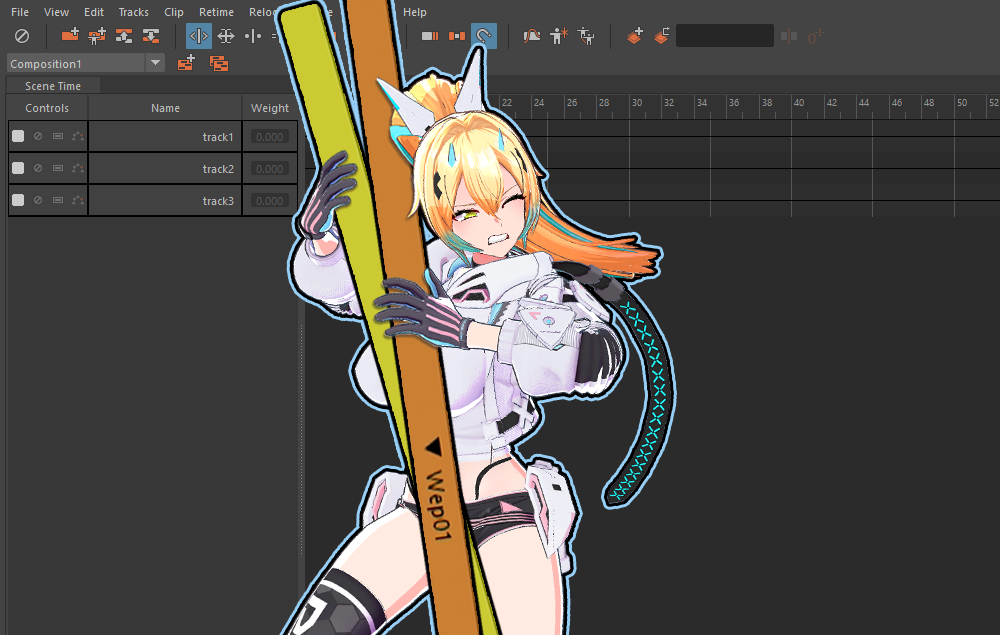This screenshot has width=1000, height=635.
Task: Open the Tracks menu
Action: [x=133, y=12]
